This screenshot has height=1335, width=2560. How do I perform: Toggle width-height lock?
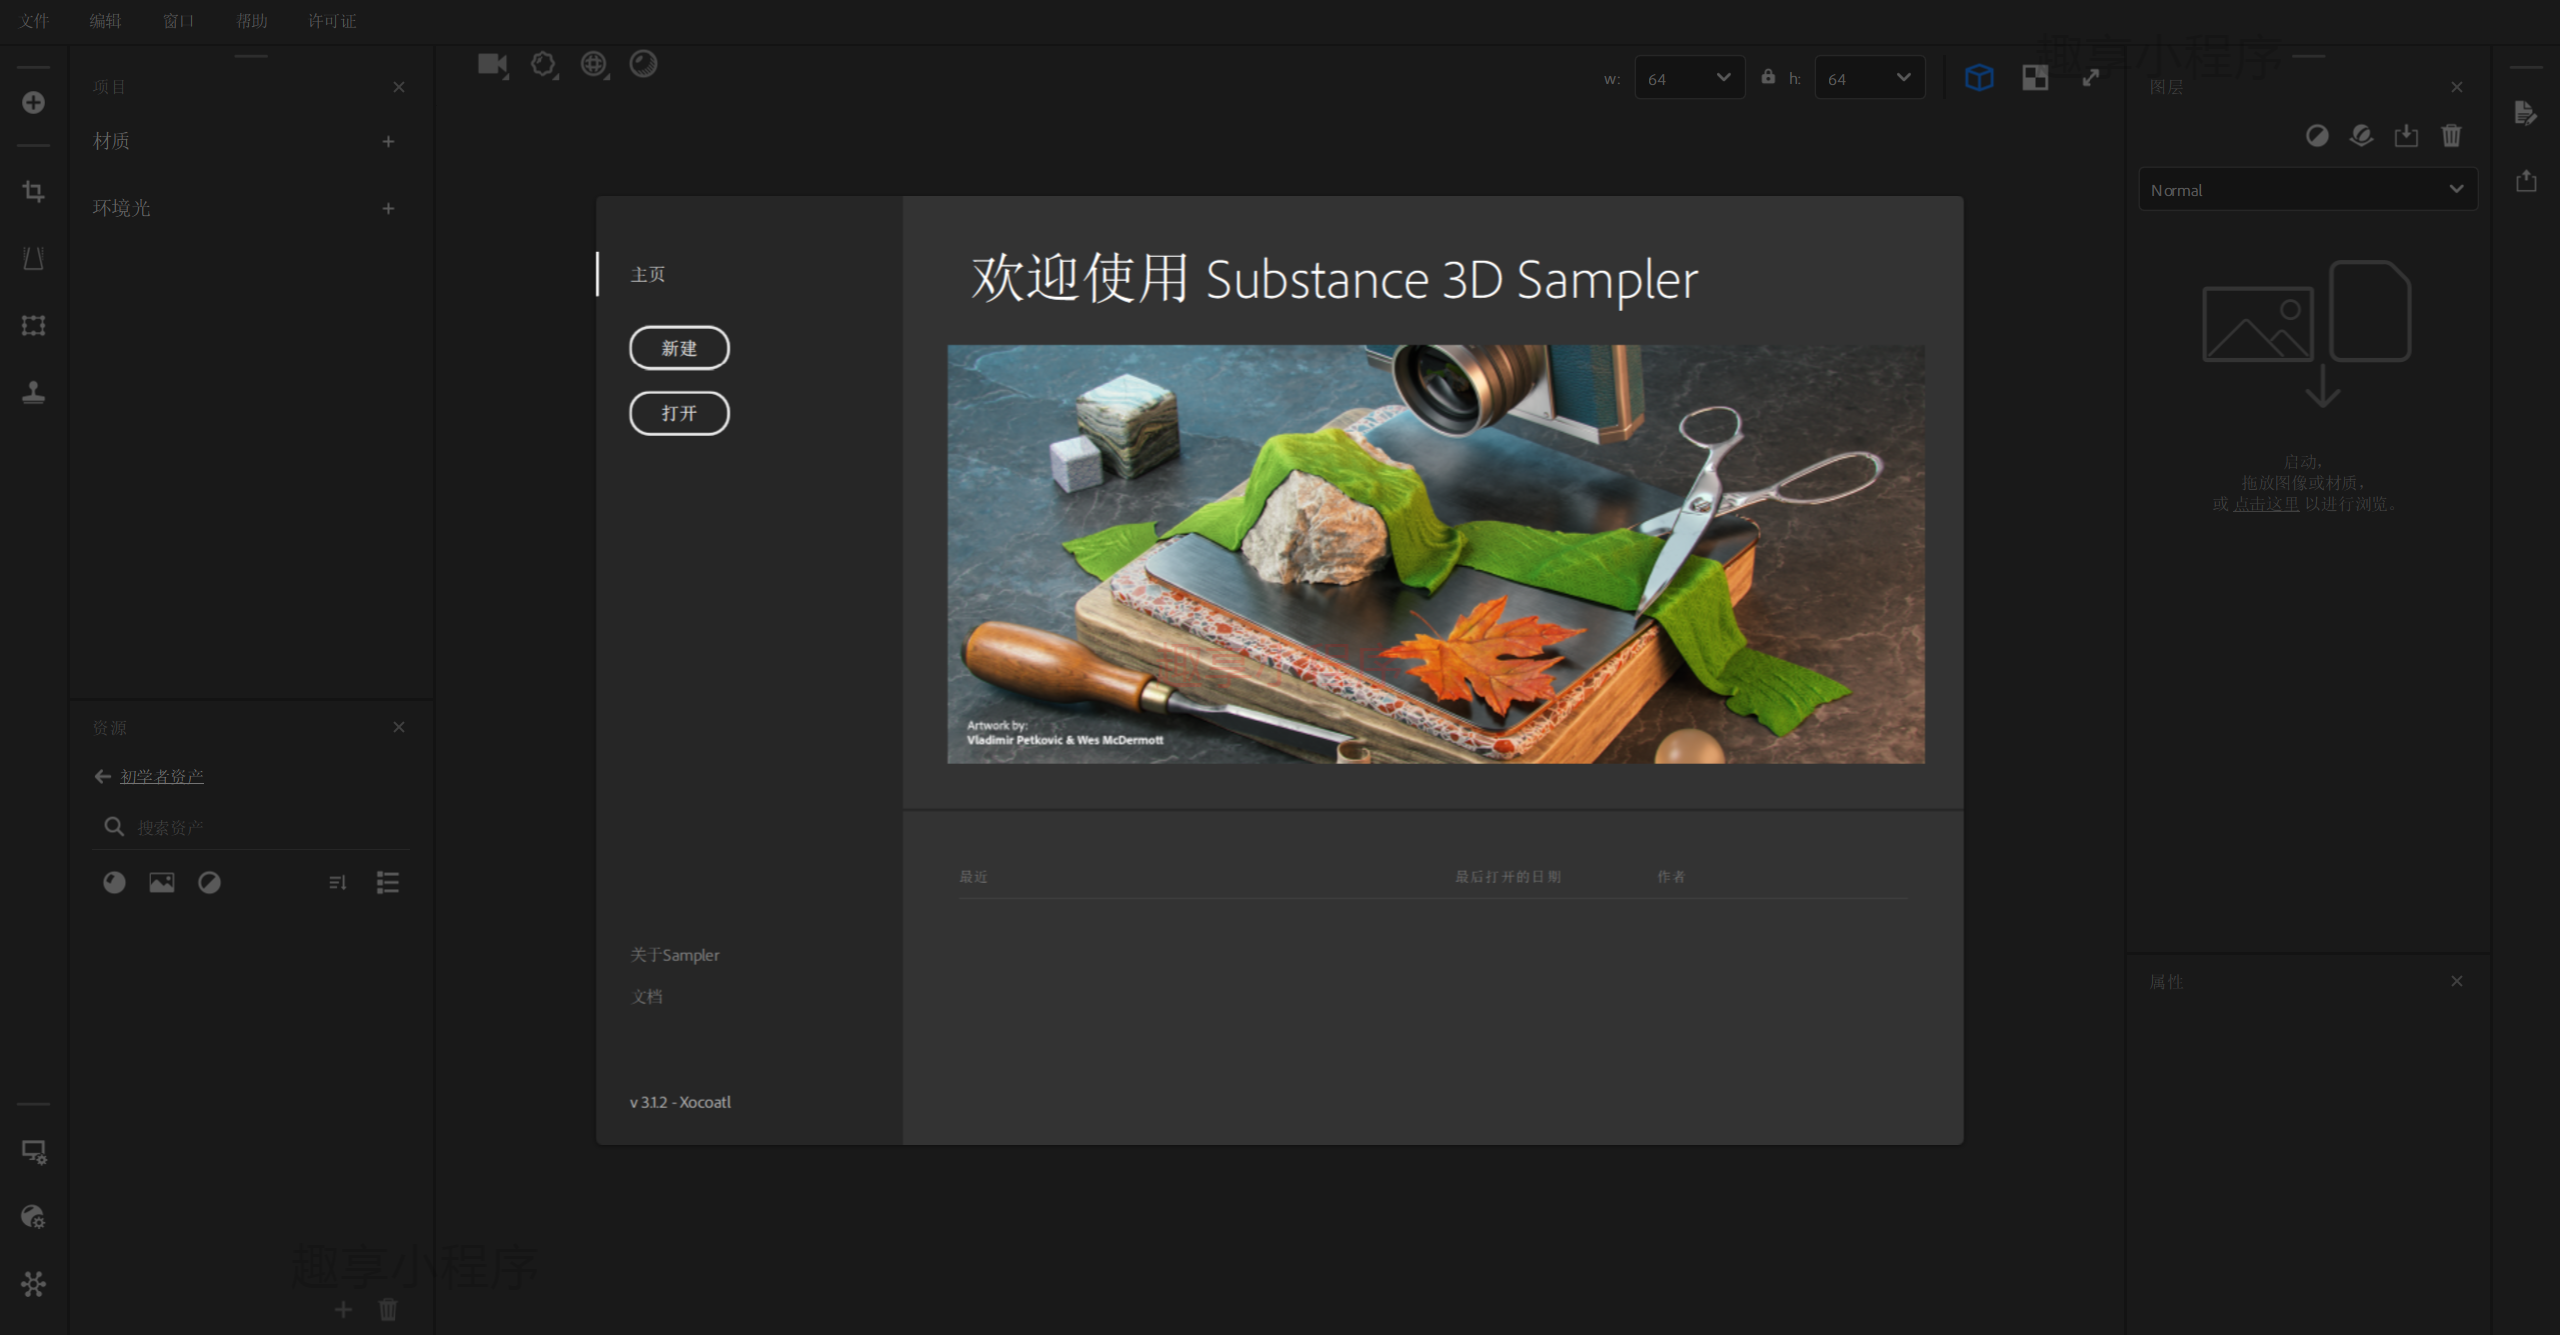pyautogui.click(x=1768, y=76)
